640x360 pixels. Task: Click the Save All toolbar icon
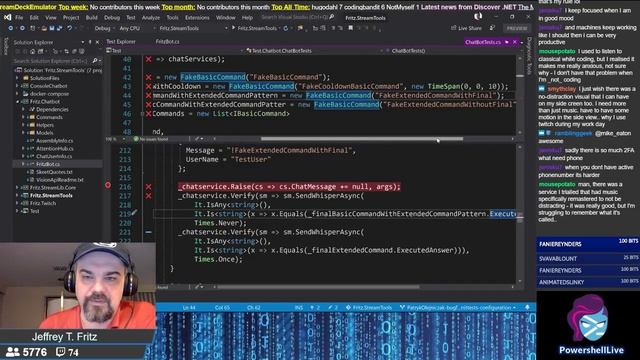(x=59, y=28)
